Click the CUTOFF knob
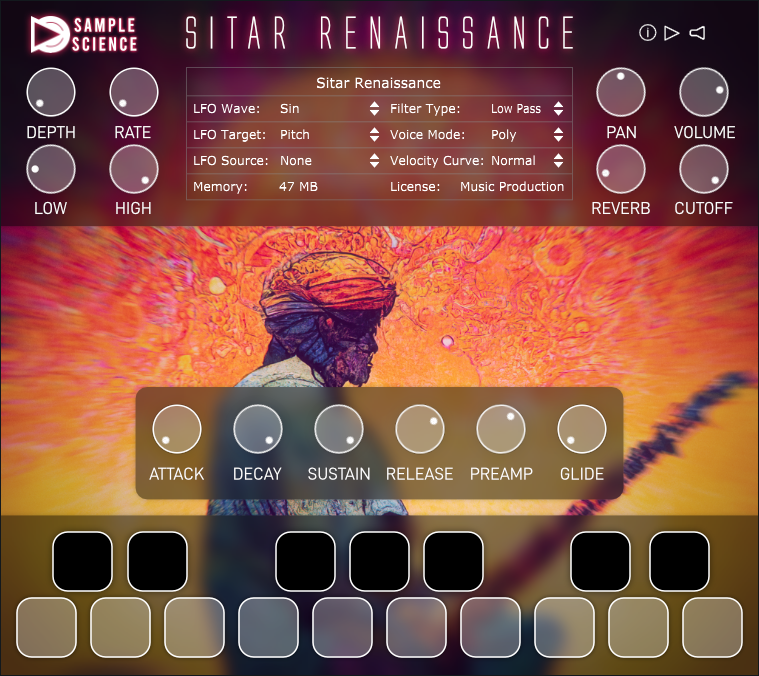This screenshot has width=759, height=676. tap(704, 169)
